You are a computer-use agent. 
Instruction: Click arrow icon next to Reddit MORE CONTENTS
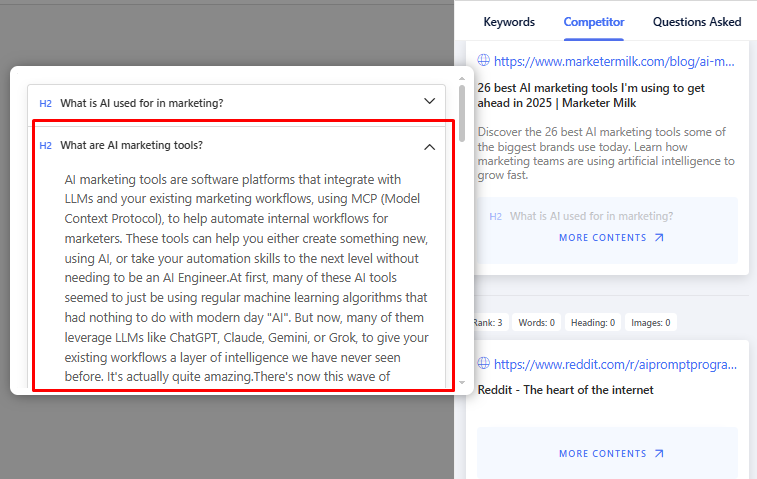click(659, 453)
